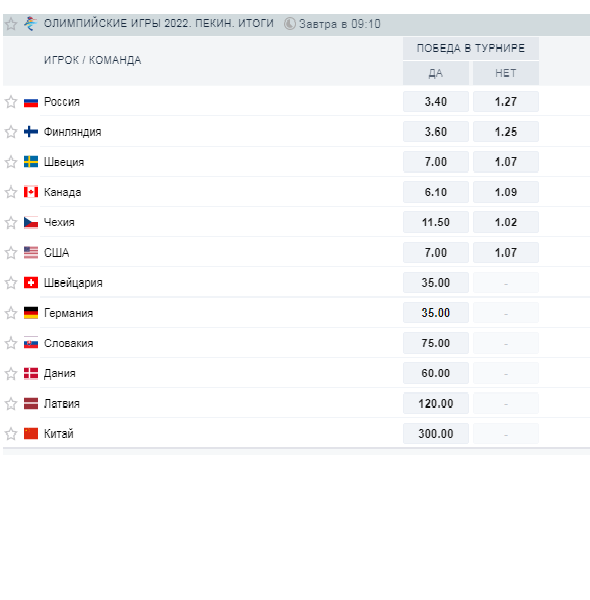Select ДА odds 6.10 for Канада
This screenshot has width=590, height=600.
[x=436, y=192]
